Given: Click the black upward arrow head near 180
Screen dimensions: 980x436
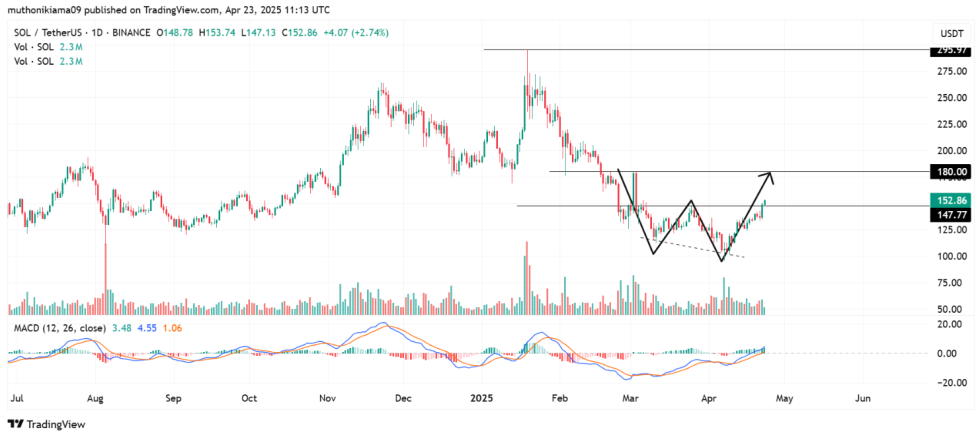Looking at the screenshot, I should pos(768,176).
